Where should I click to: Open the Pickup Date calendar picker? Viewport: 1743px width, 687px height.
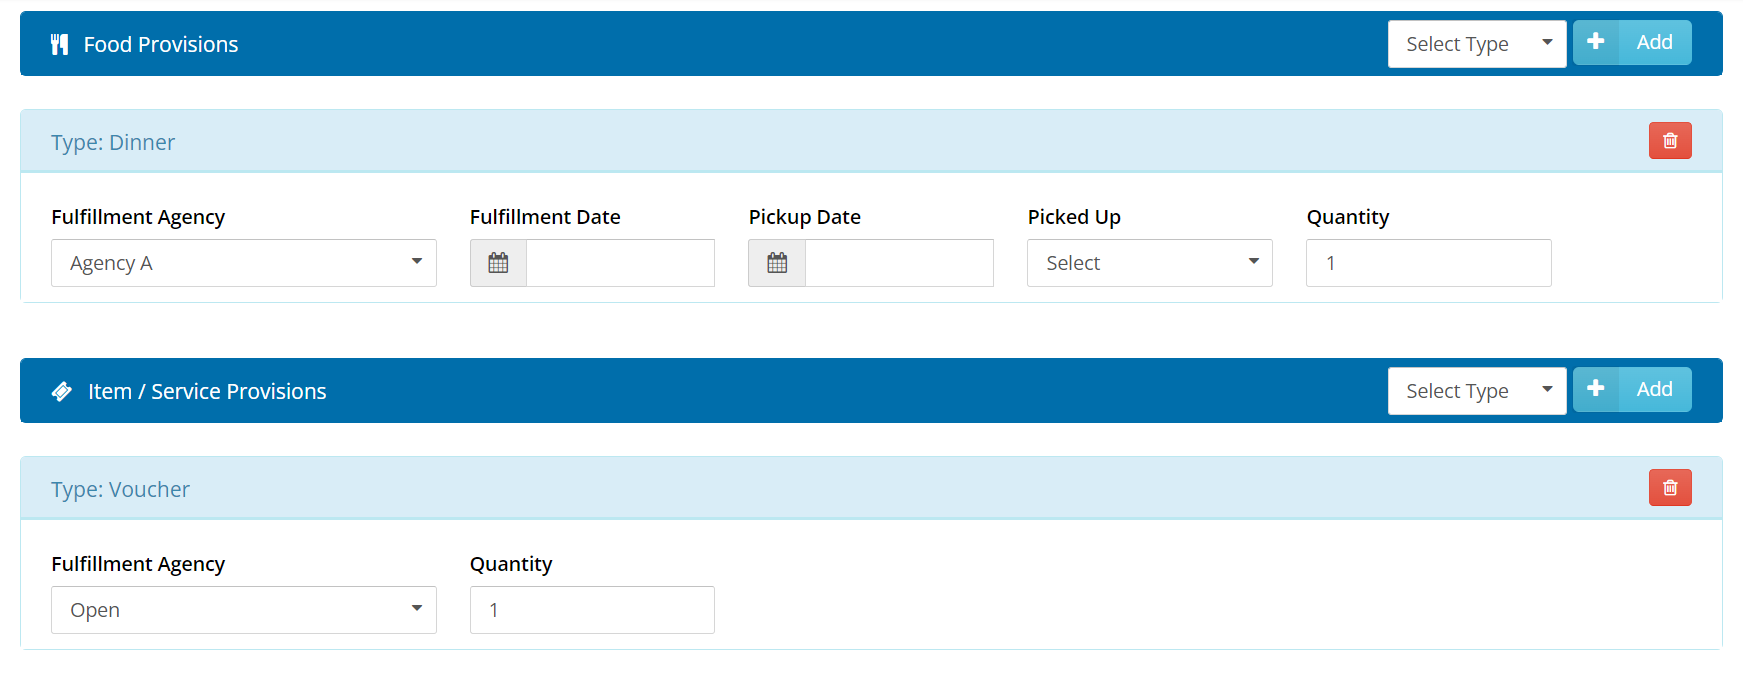pos(777,263)
